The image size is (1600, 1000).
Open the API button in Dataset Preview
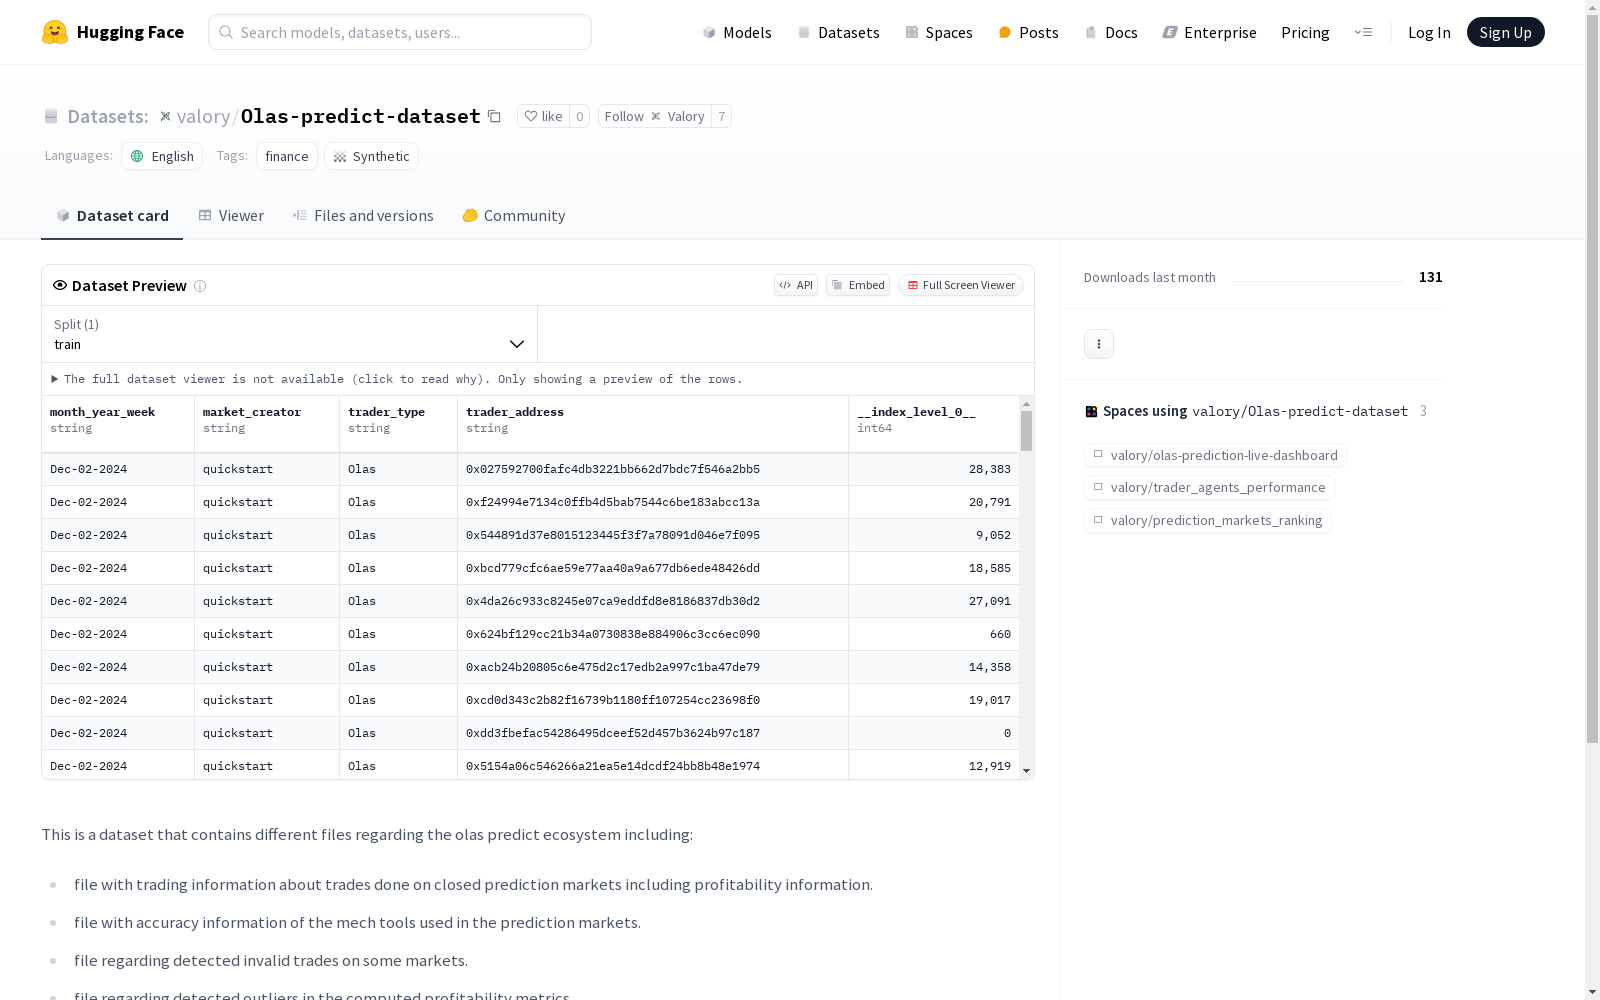point(796,285)
